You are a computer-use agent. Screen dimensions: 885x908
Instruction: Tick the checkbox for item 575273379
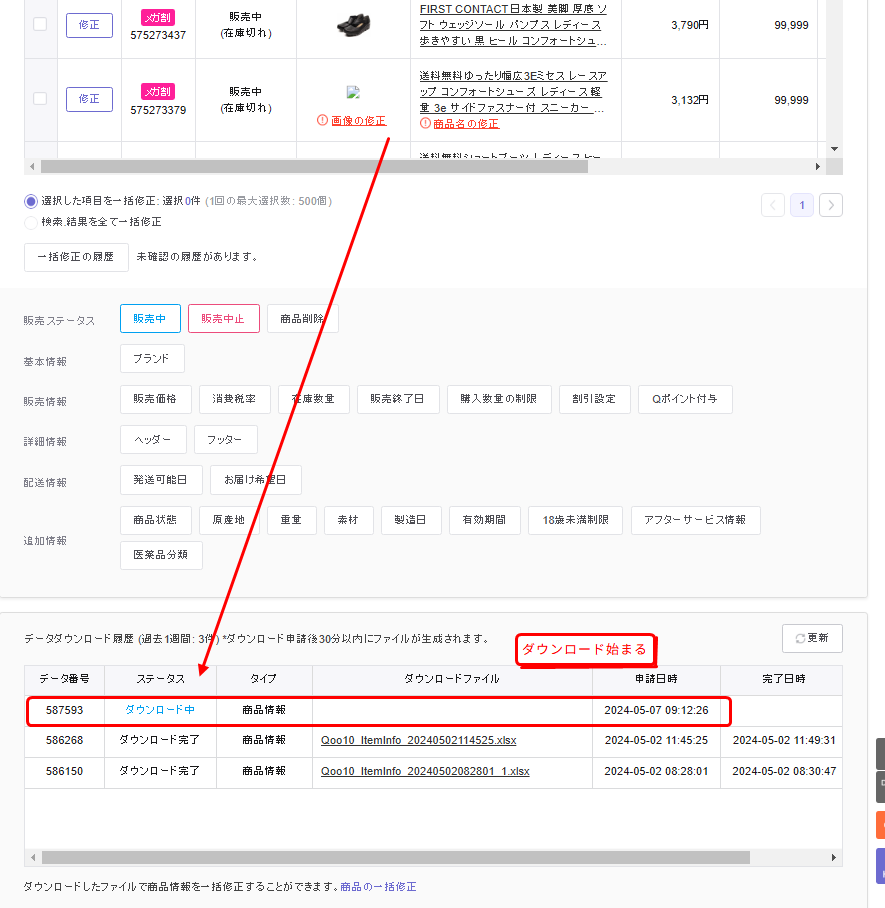coord(40,99)
